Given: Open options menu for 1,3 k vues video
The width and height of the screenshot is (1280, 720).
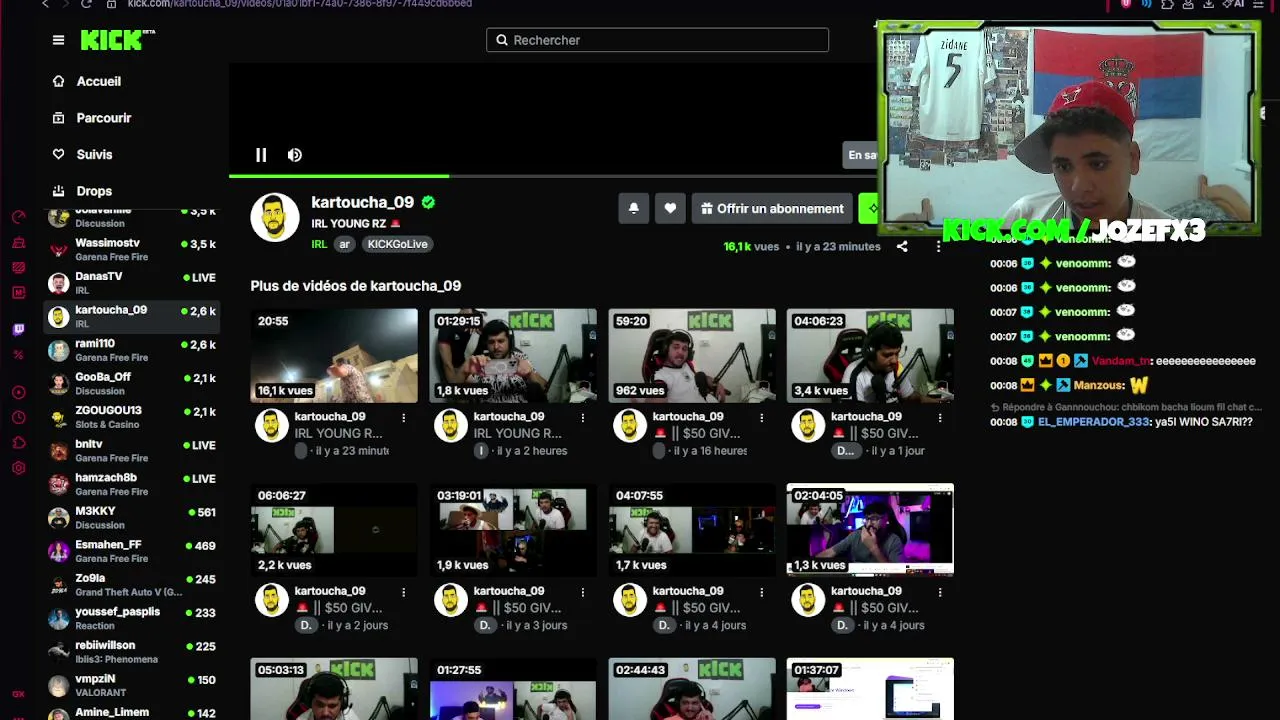Looking at the screenshot, I should [x=940, y=592].
